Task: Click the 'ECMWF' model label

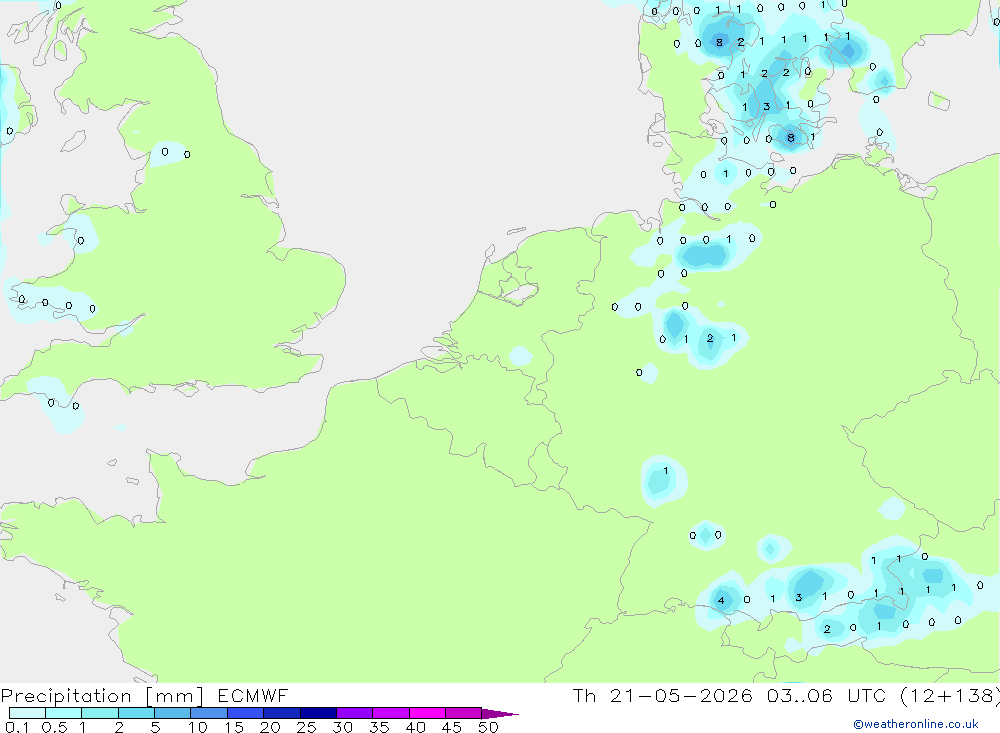Action: pos(253,695)
